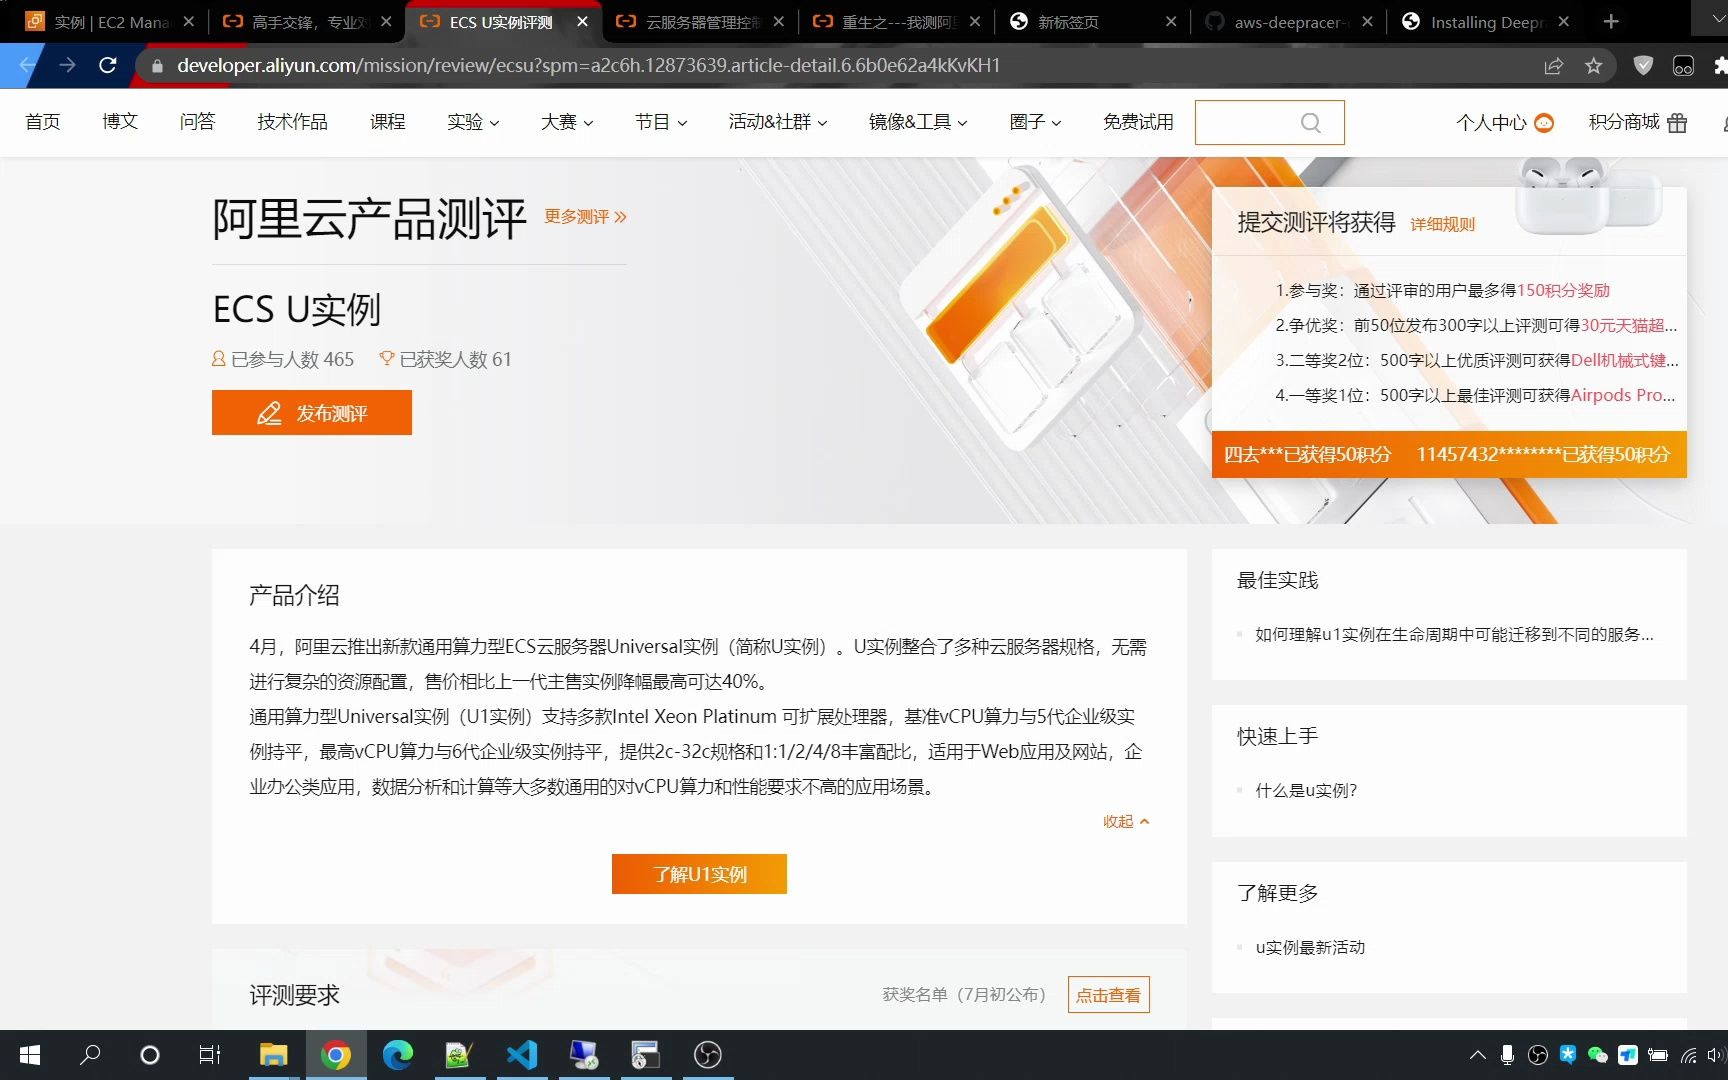This screenshot has height=1080, width=1728.
Task: Open the extension icon right of the shield
Action: (1683, 66)
